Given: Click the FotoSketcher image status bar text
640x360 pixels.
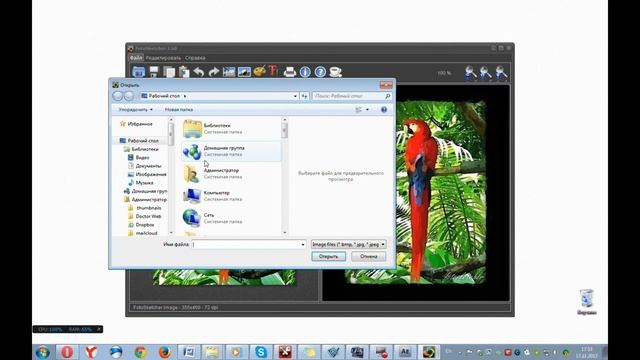Looking at the screenshot, I should tap(176, 307).
